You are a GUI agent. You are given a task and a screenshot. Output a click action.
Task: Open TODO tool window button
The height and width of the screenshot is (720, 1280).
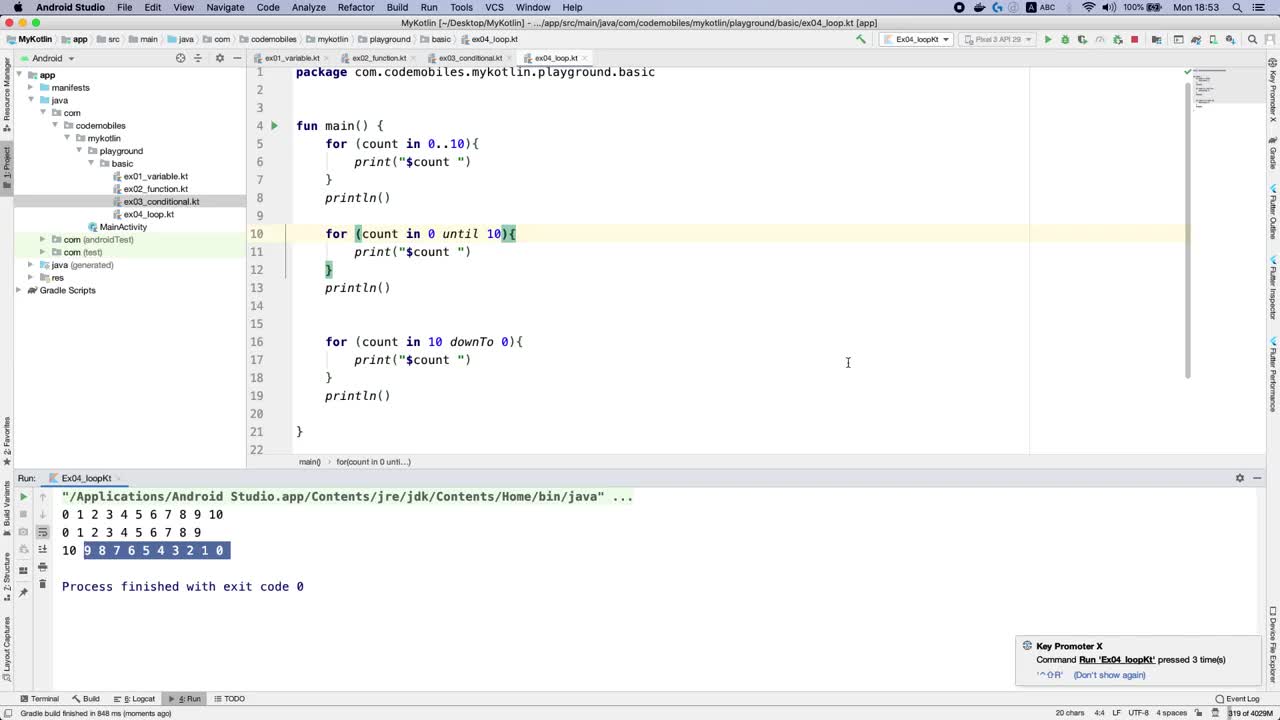click(229, 699)
